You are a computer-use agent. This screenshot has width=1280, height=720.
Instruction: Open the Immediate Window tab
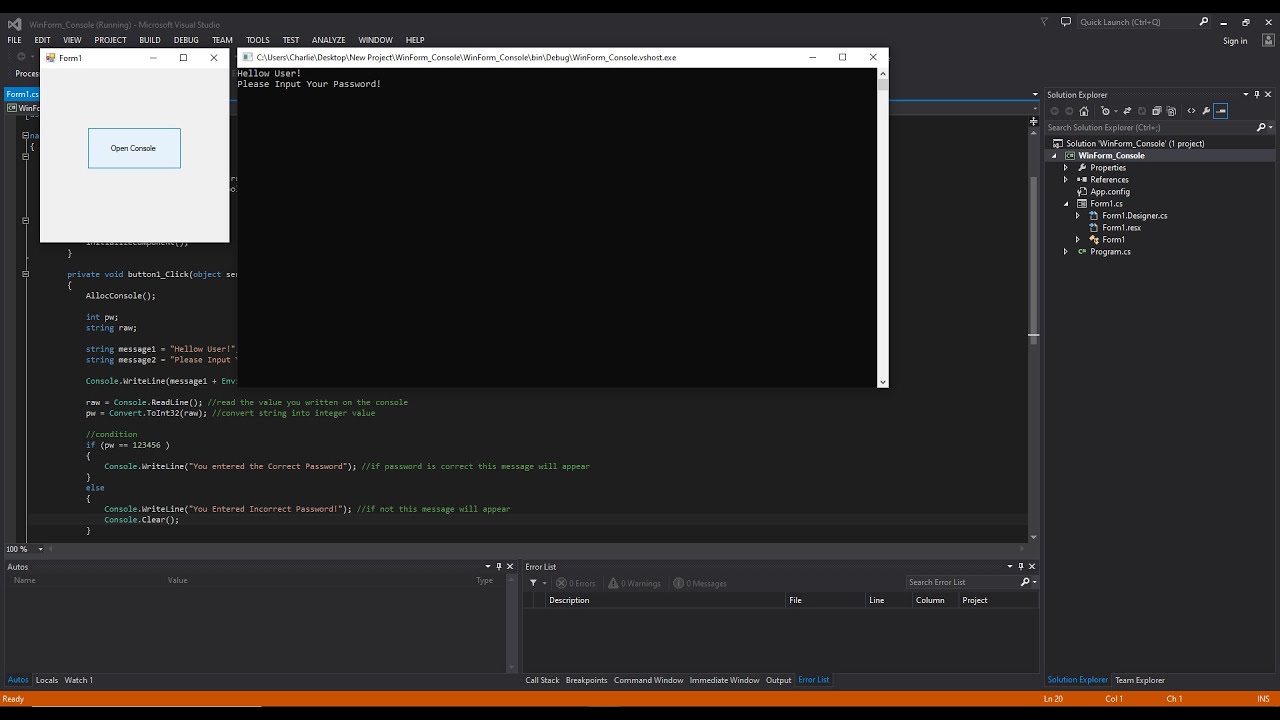point(724,680)
